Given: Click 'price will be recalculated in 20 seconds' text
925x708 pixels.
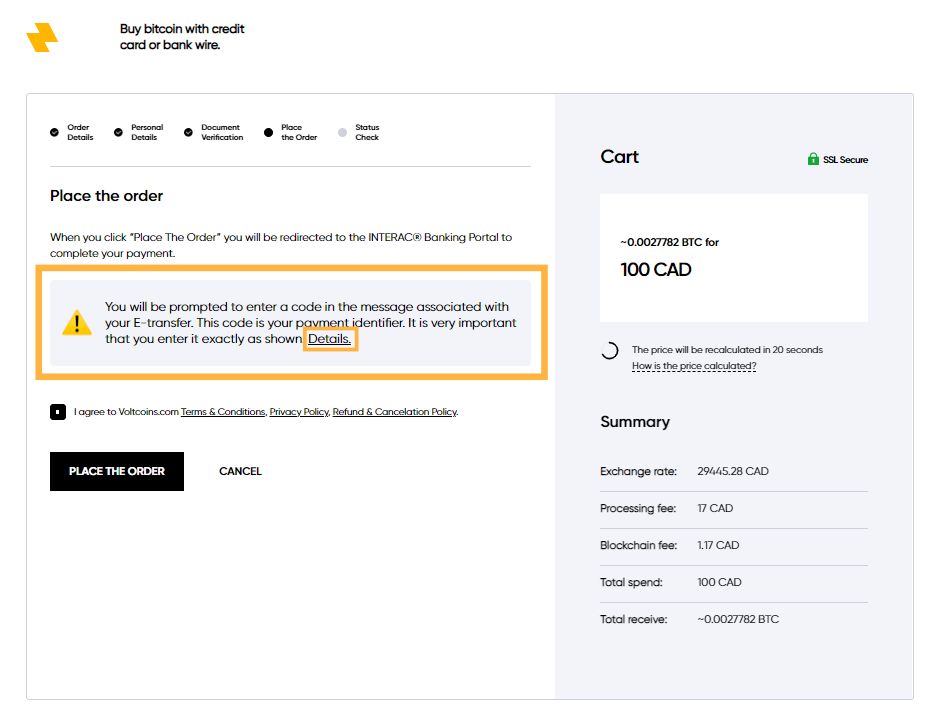Looking at the screenshot, I should (x=727, y=350).
